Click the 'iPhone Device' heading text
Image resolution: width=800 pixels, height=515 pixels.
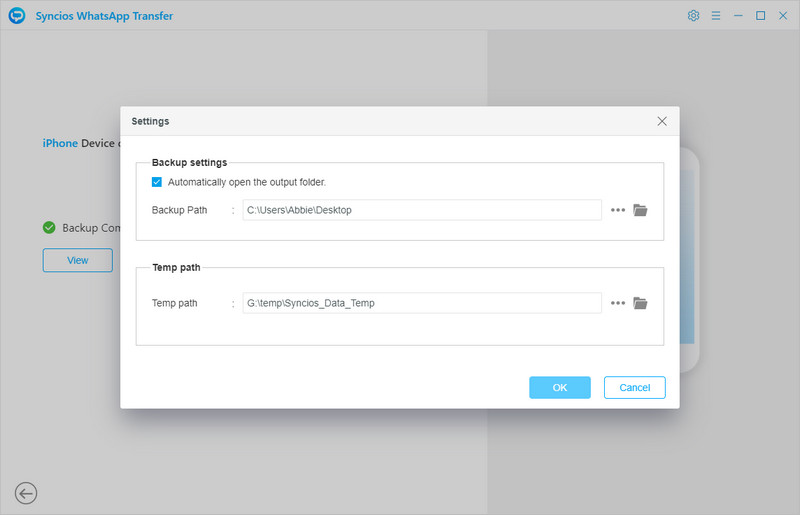[79, 143]
